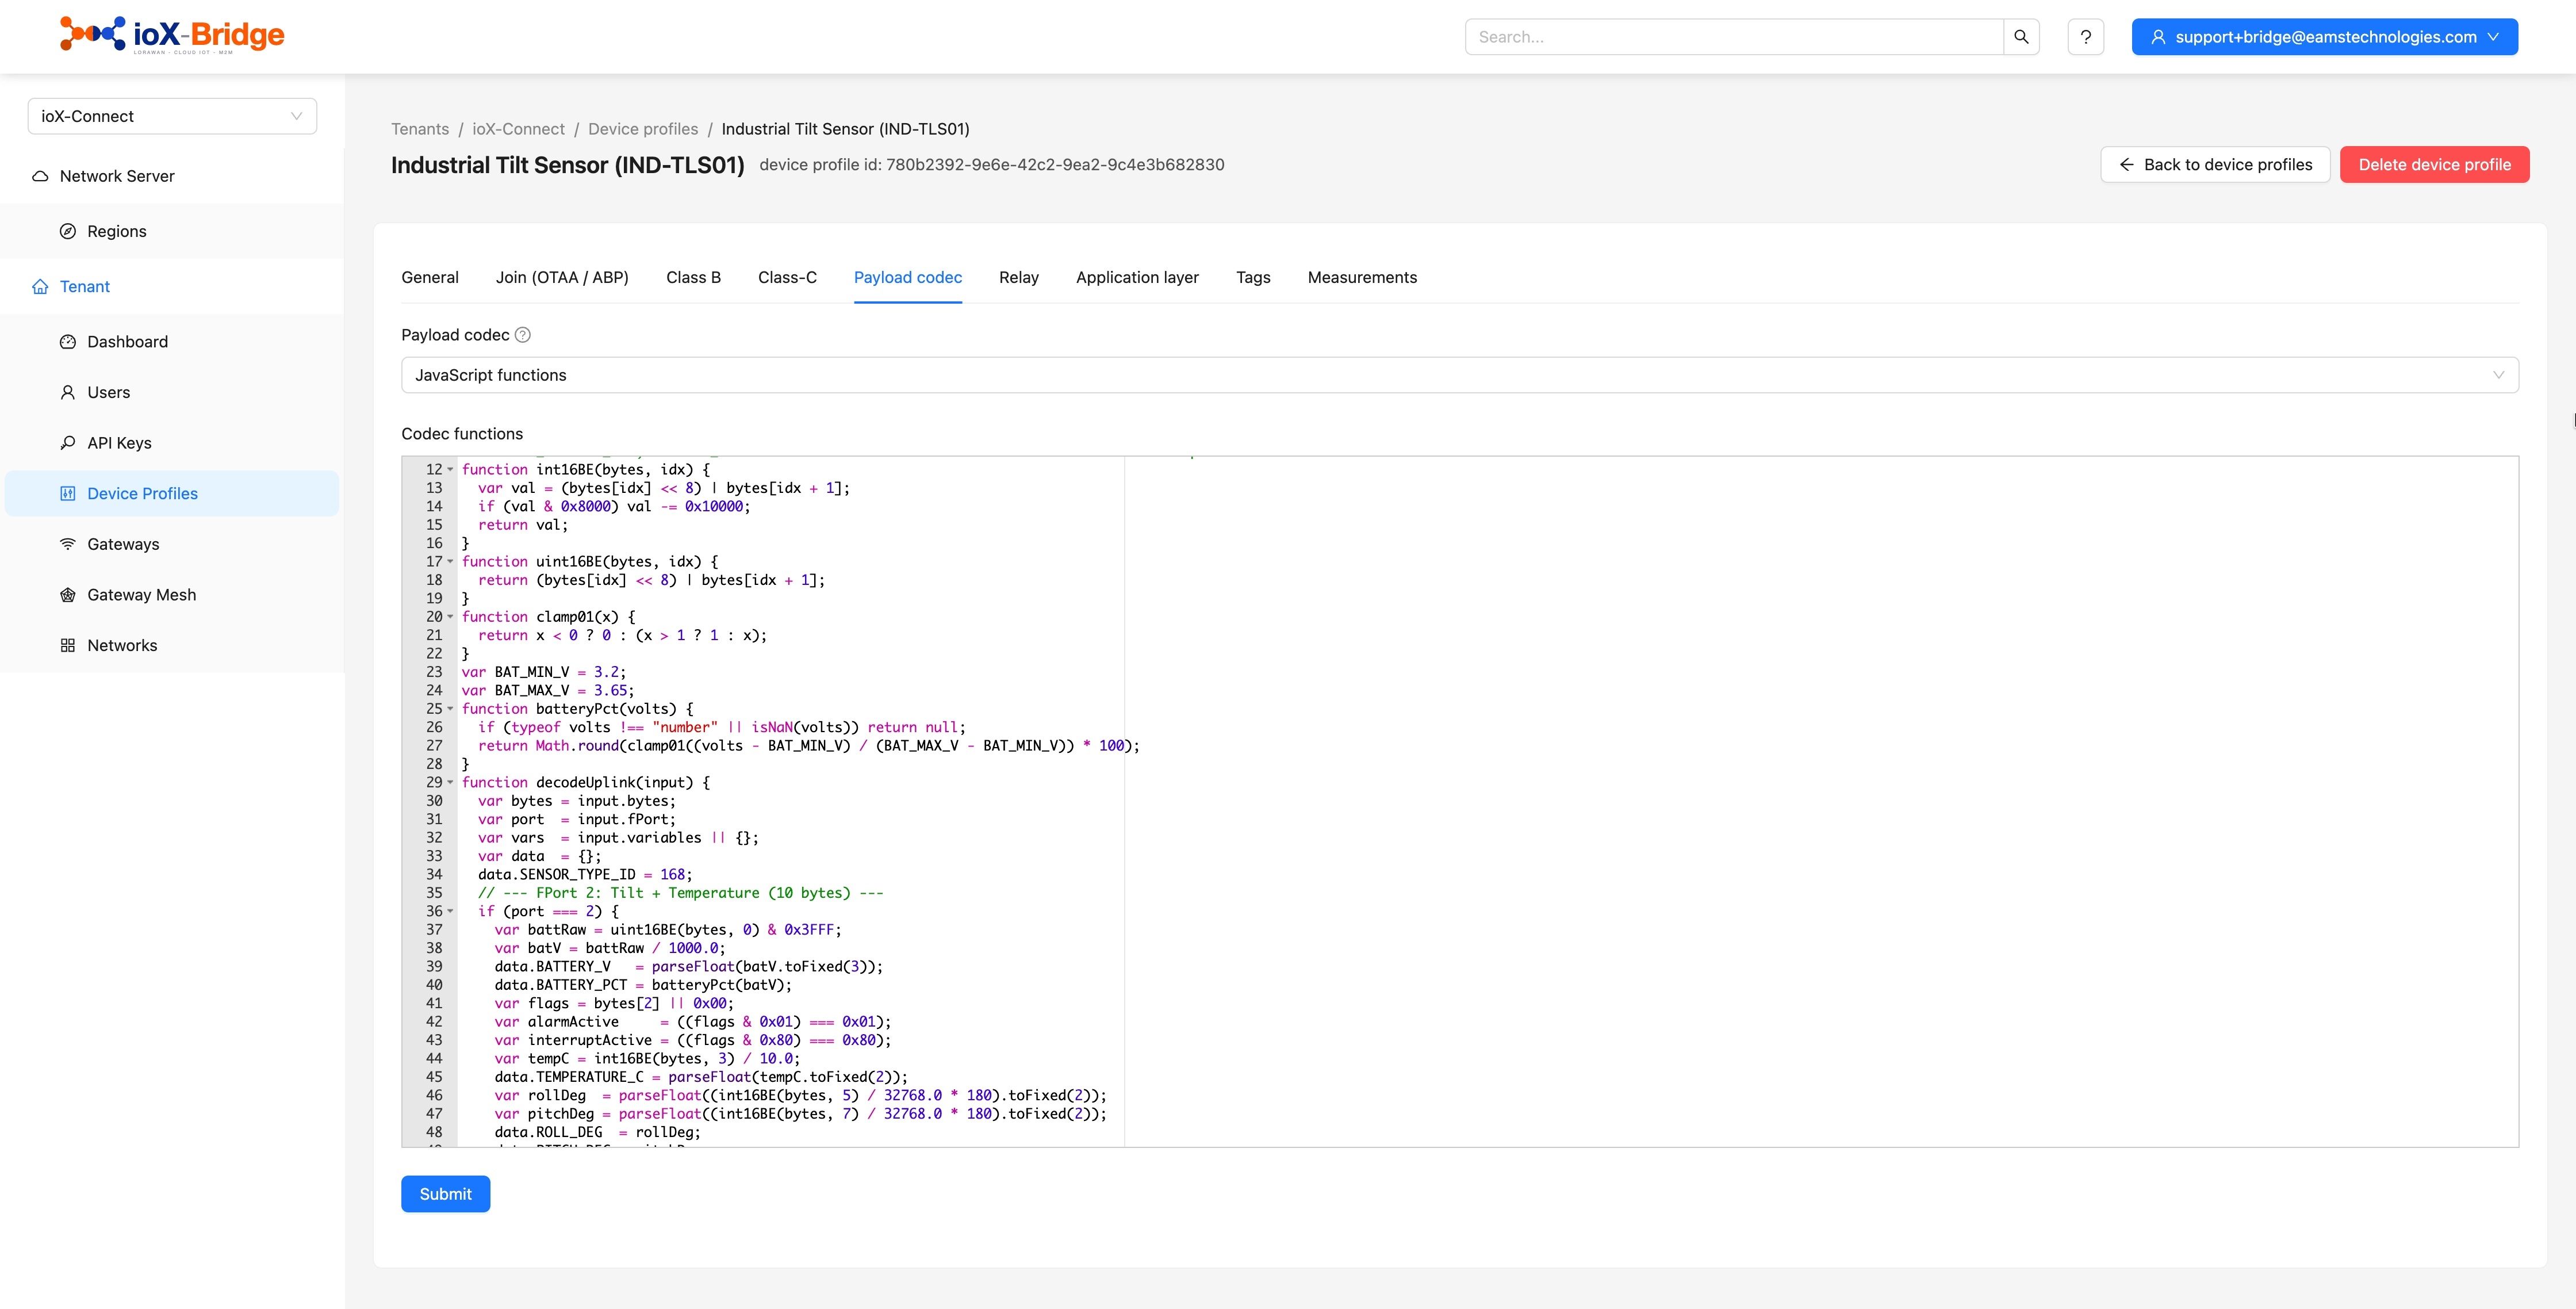
Task: Switch to the Measurements tab
Action: [1362, 278]
